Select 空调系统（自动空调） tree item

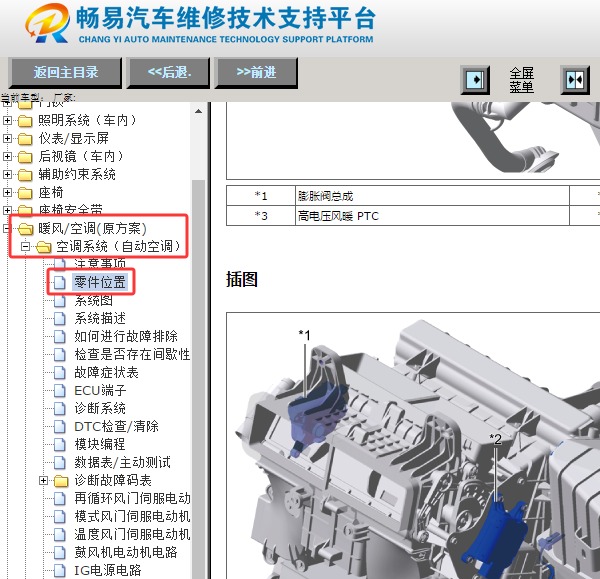tap(118, 247)
